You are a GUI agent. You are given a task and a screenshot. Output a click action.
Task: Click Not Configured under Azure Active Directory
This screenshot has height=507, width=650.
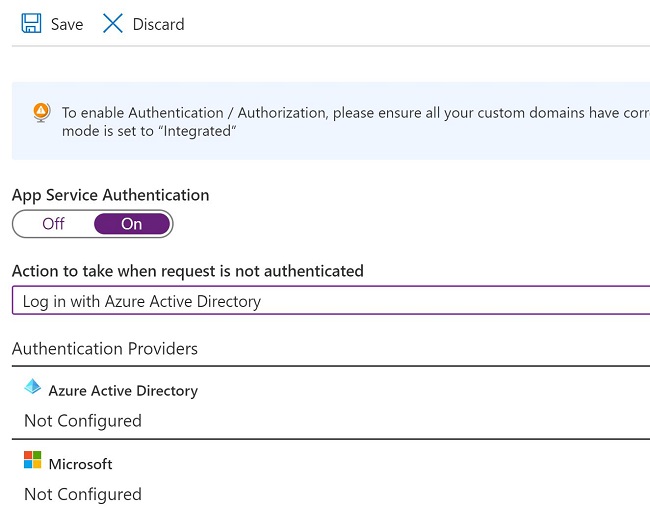click(83, 421)
